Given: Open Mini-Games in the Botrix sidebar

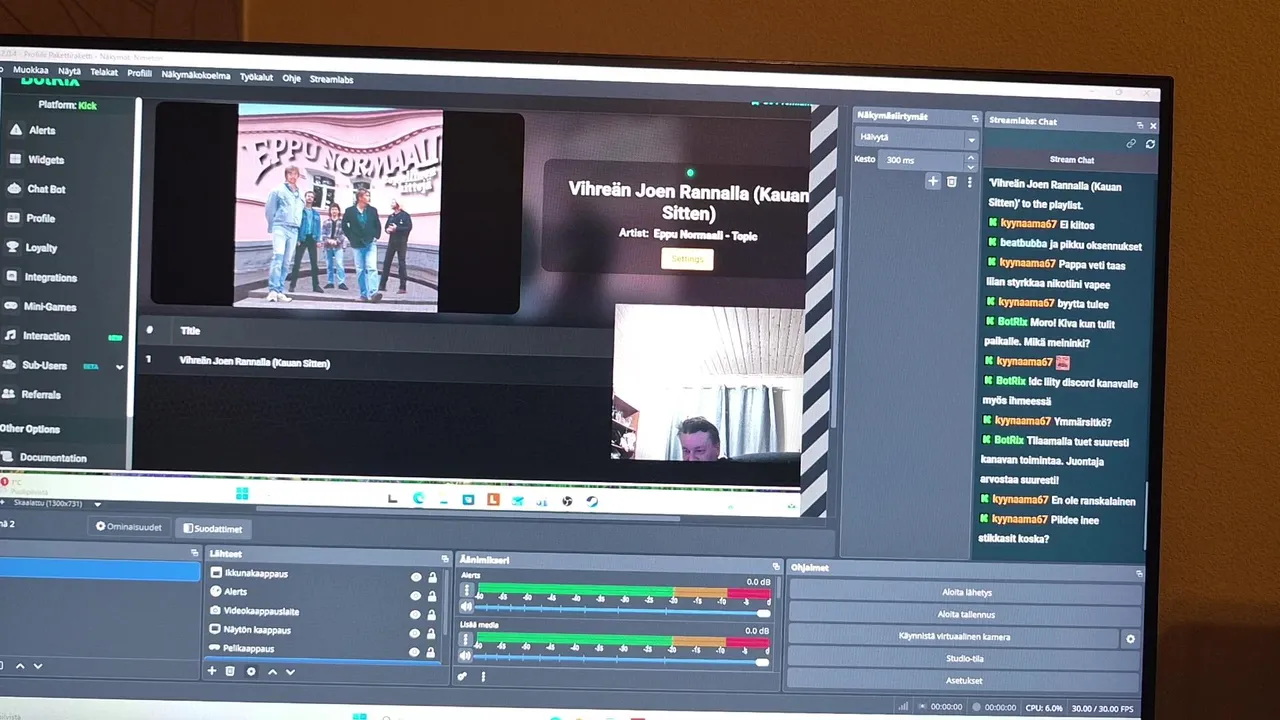Looking at the screenshot, I should click(x=50, y=307).
